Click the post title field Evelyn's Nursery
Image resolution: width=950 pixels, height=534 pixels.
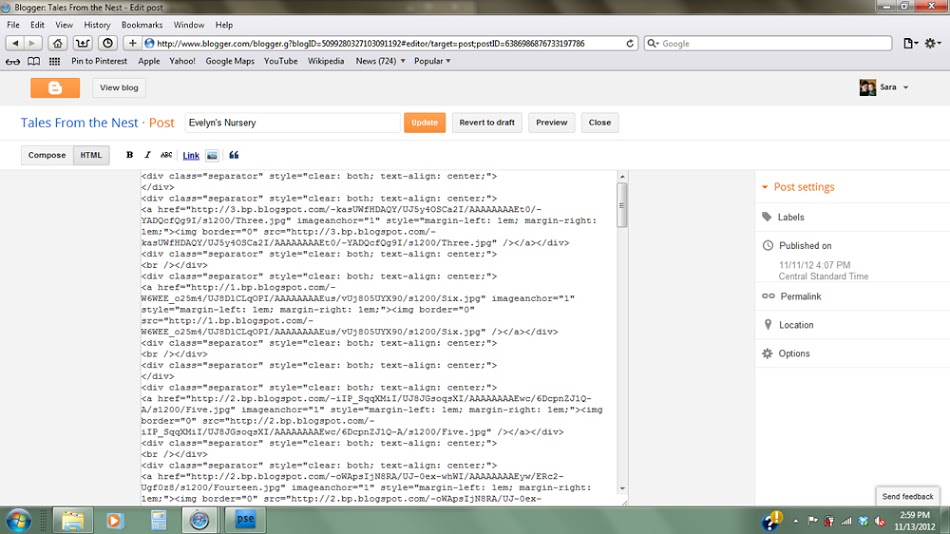pos(293,122)
